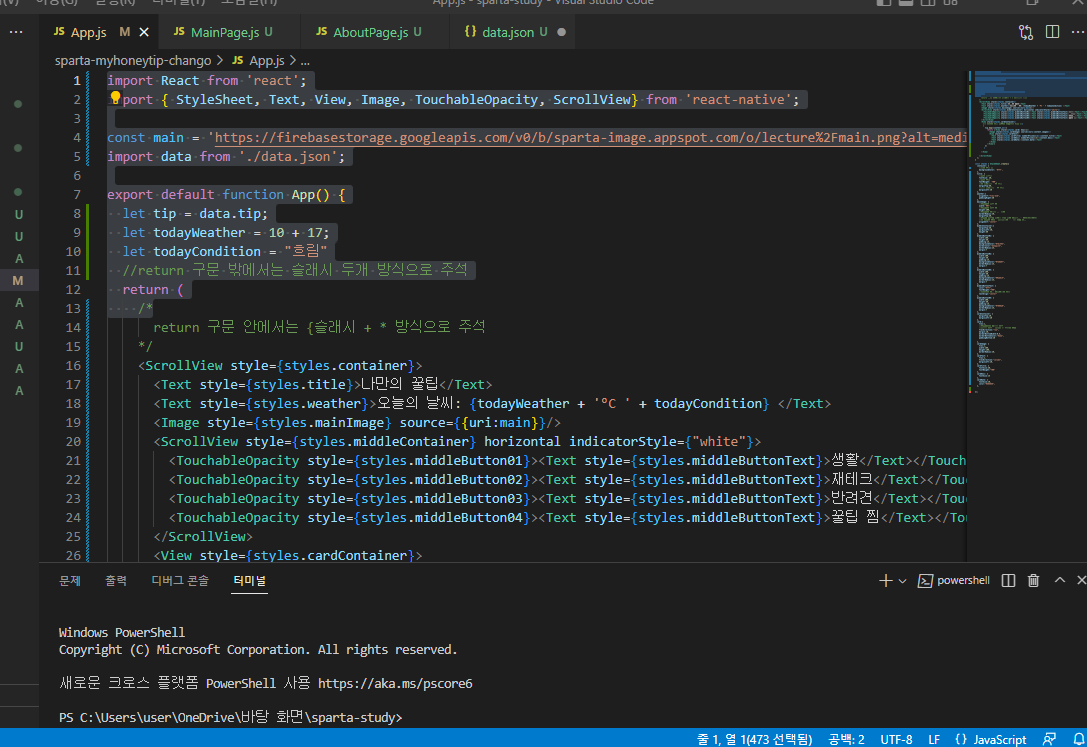This screenshot has width=1087, height=747.
Task: Open the AboutPage.js tab
Action: tap(369, 32)
